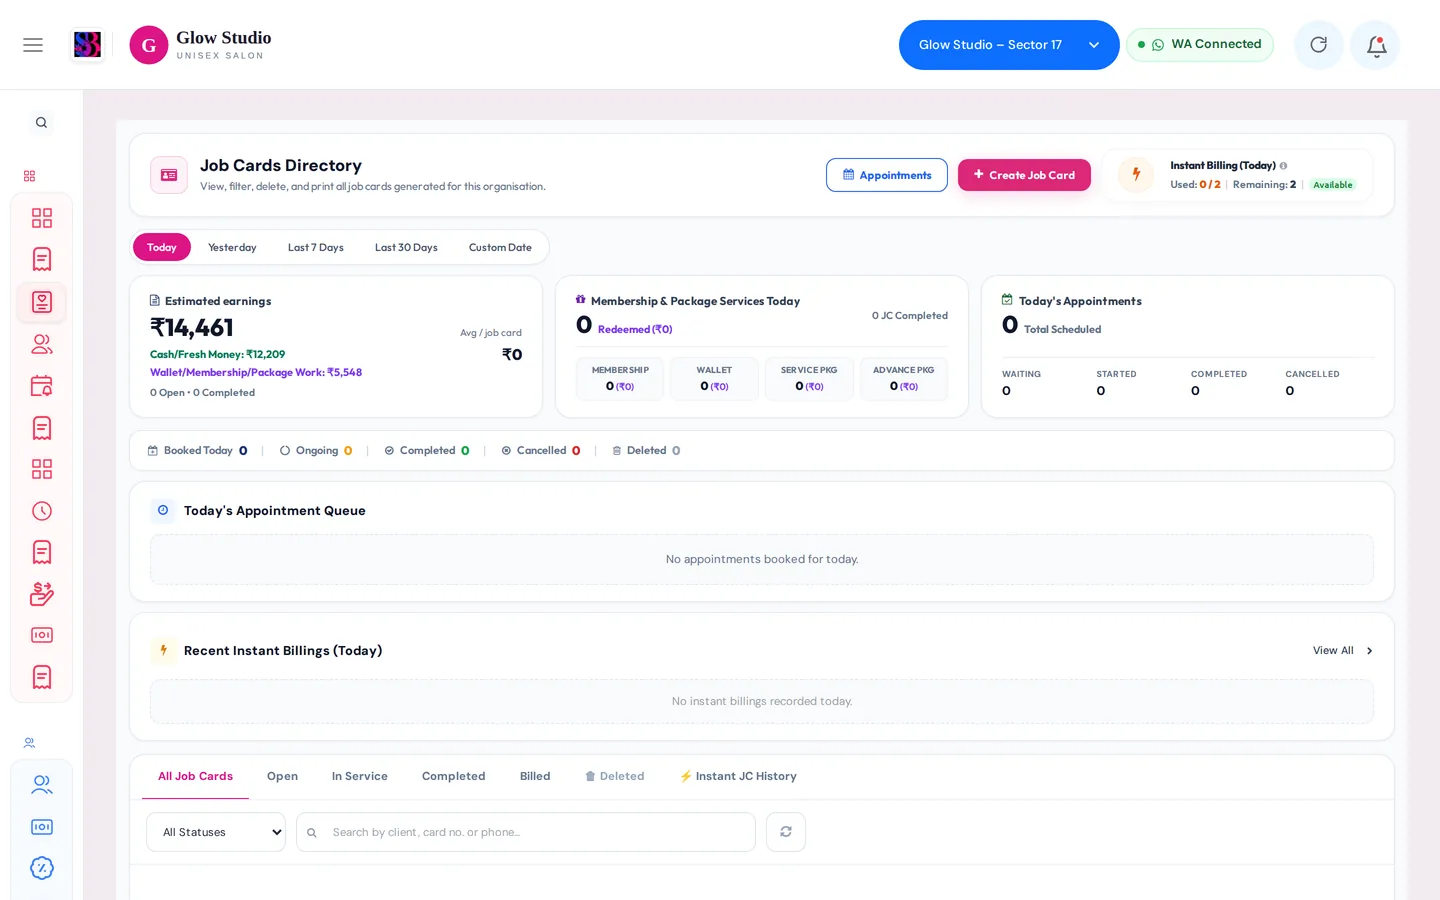Click the Booked Today count
Viewport: 1440px width, 900px height.
tap(243, 451)
